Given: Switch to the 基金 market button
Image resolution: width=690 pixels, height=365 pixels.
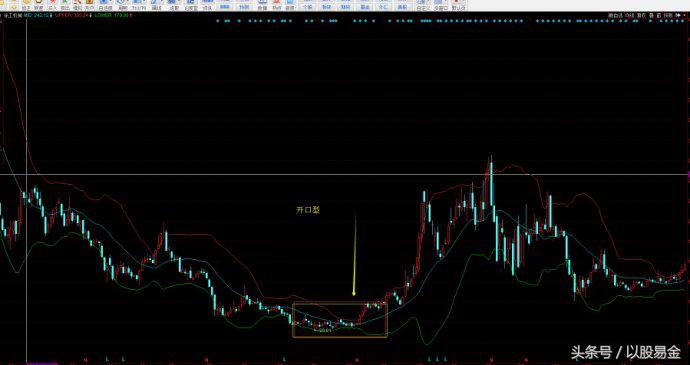Looking at the screenshot, I should click(x=365, y=7).
